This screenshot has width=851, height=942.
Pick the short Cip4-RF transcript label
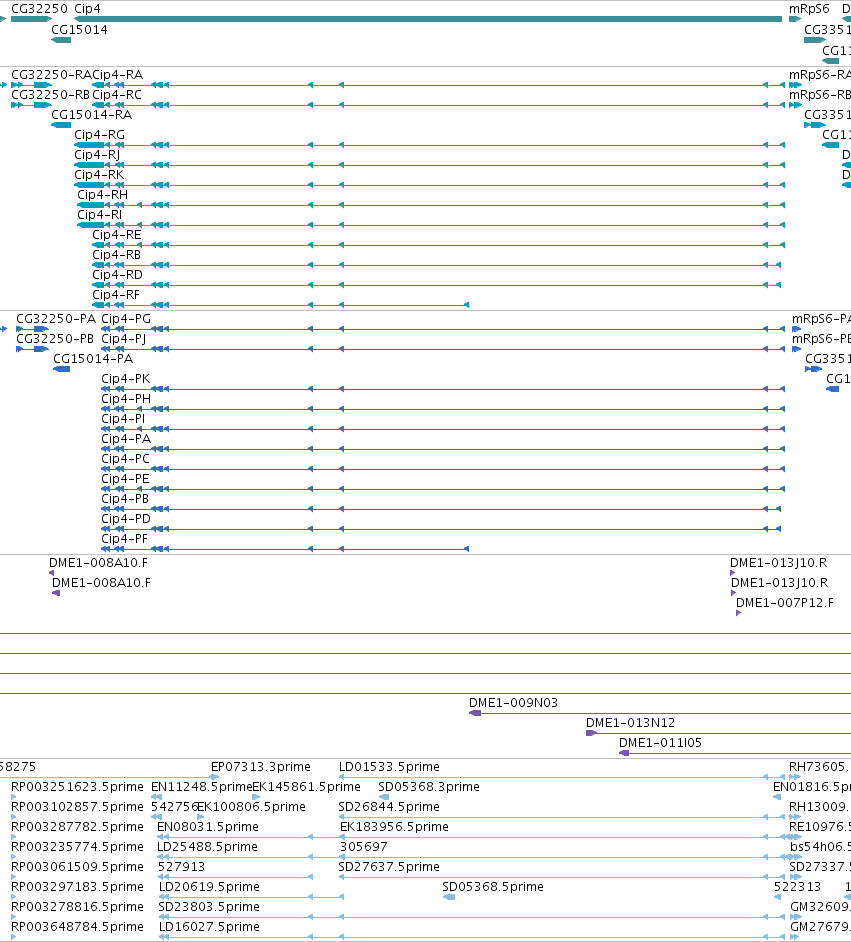(116, 294)
